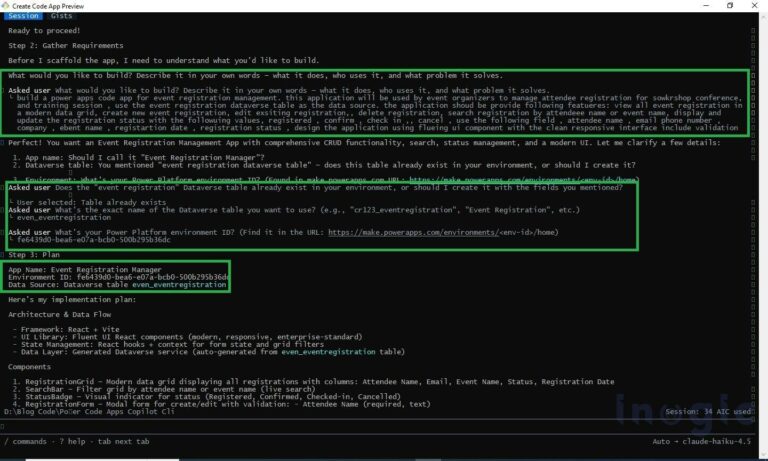Click 'Here's my implementation plan:' text
The width and height of the screenshot is (768, 461).
(72, 299)
